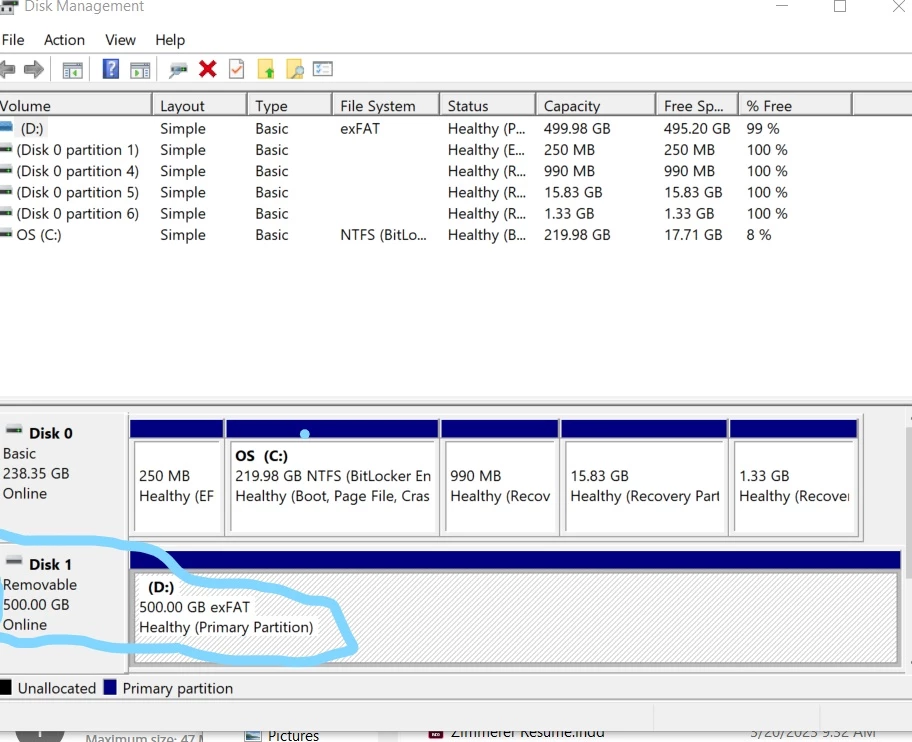The width and height of the screenshot is (912, 742).
Task: Sort by the Layout column header
Action: point(200,105)
